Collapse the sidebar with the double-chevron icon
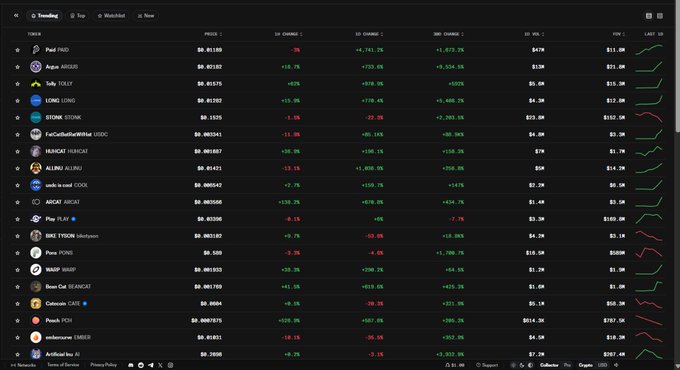This screenshot has width=680, height=370. tap(16, 16)
